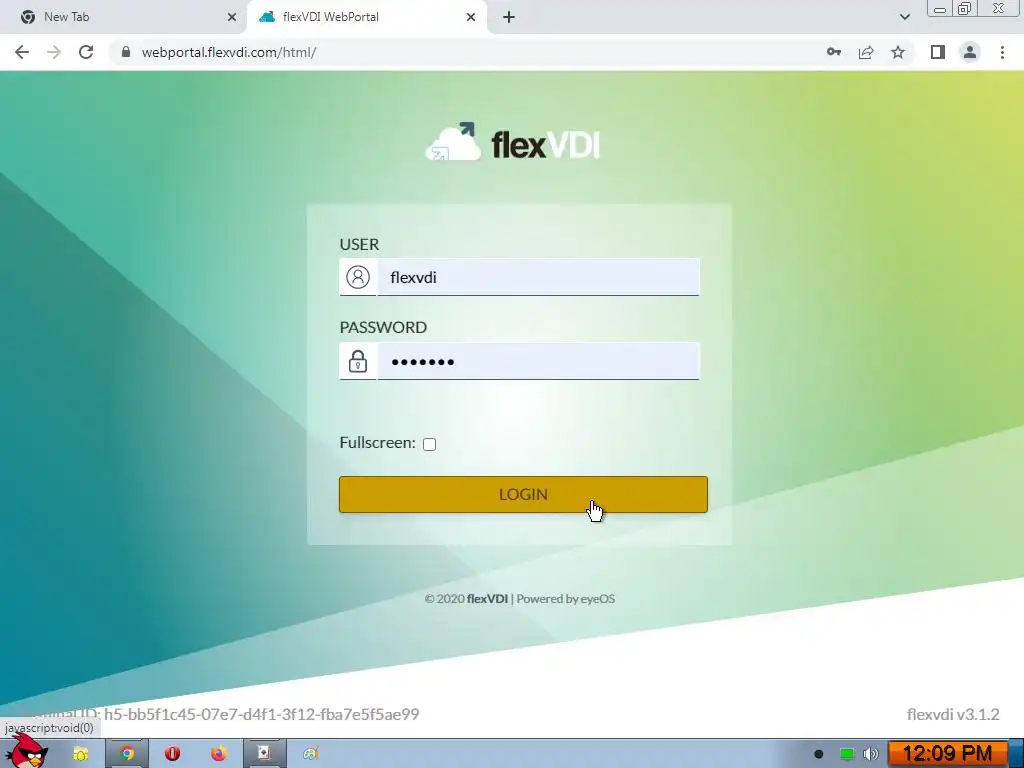This screenshot has height=768, width=1024.
Task: Close the New Tab tab
Action: tap(232, 17)
